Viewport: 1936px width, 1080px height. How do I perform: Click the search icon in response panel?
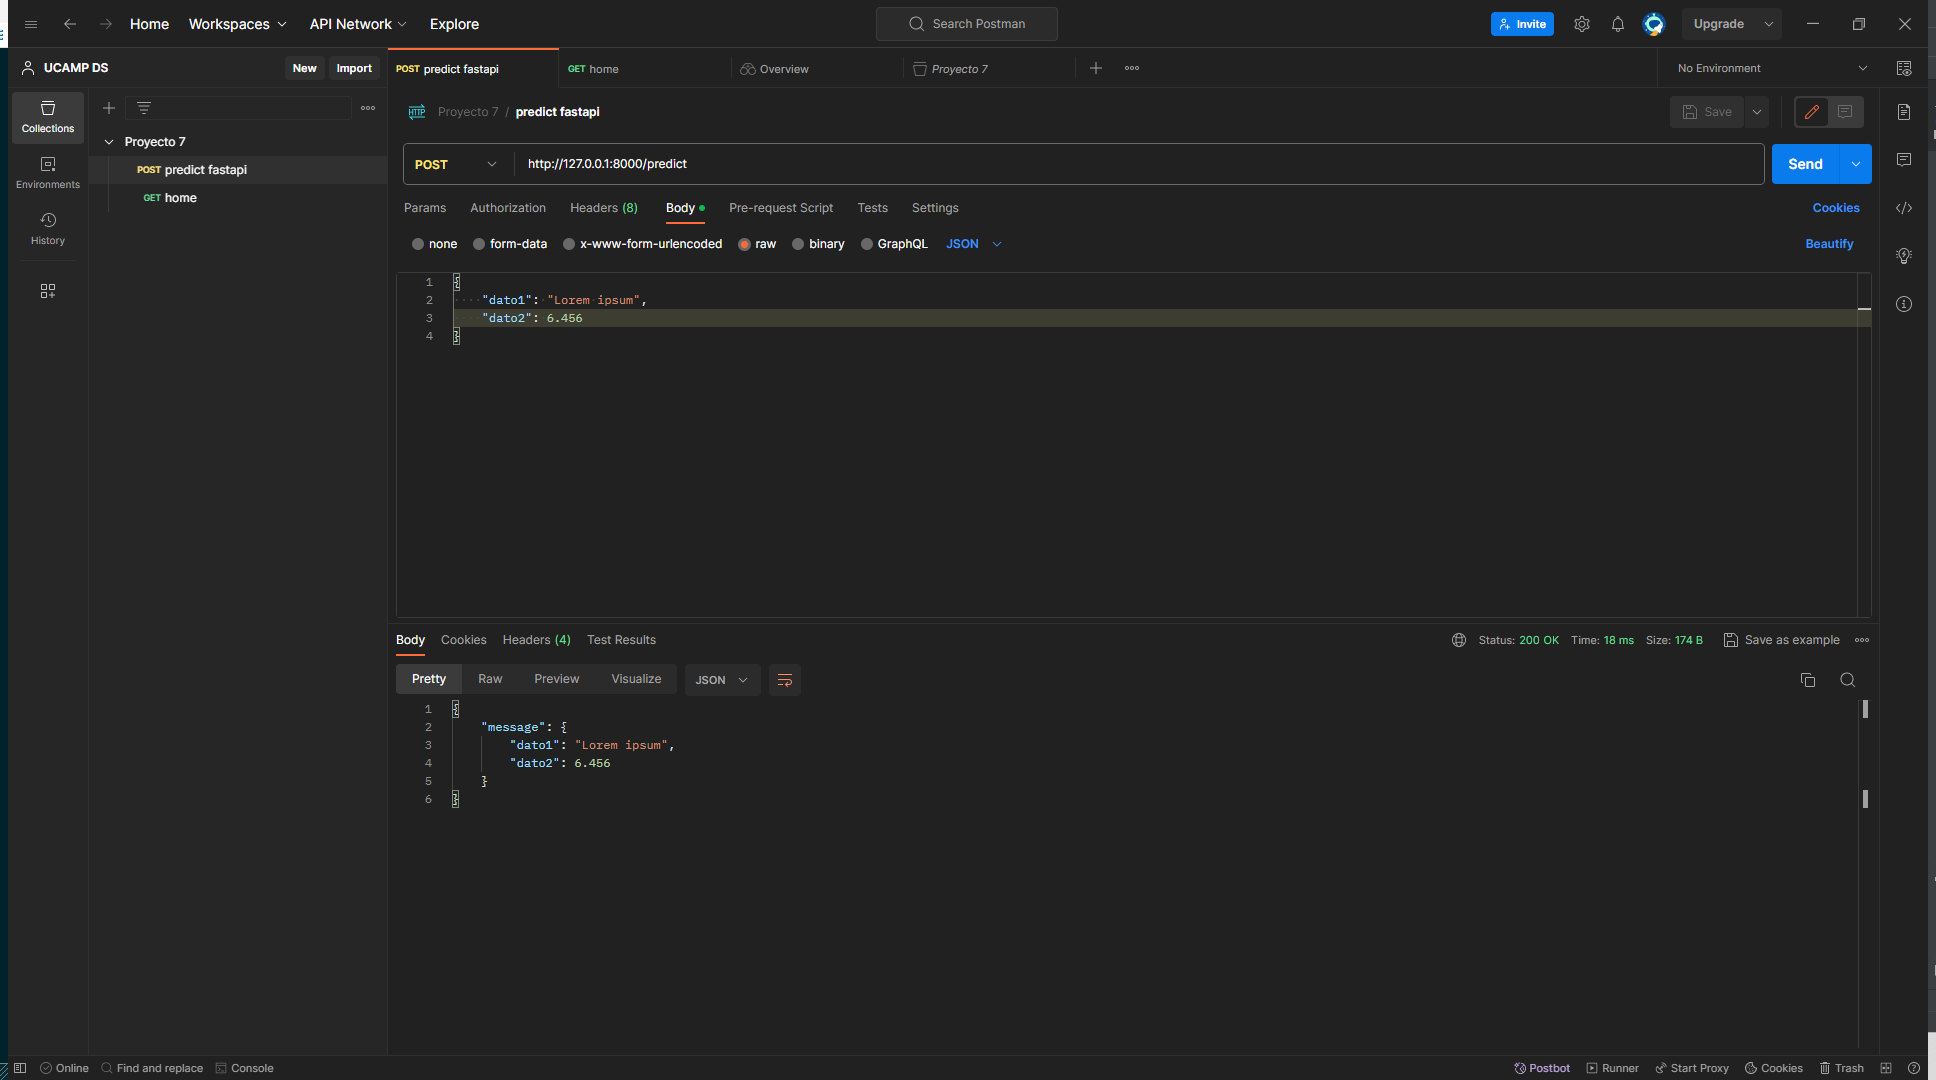pyautogui.click(x=1848, y=680)
